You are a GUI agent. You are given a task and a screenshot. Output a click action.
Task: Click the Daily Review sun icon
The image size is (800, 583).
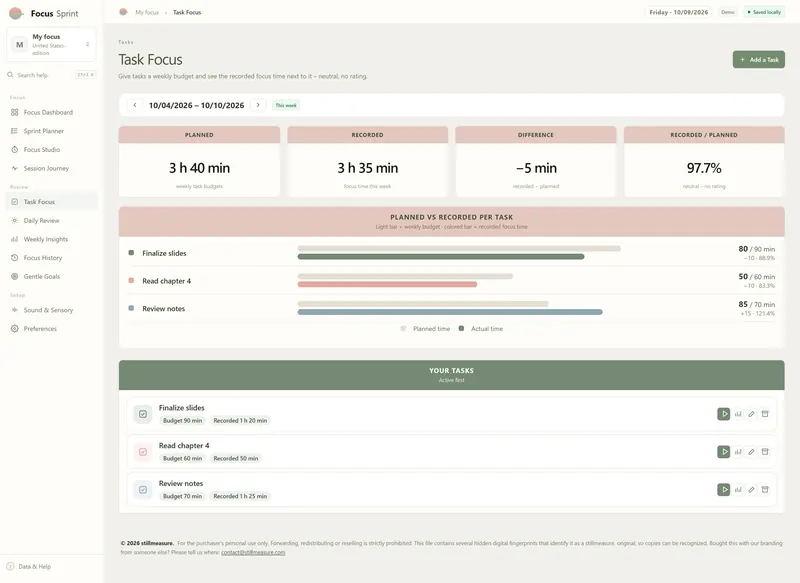pyautogui.click(x=14, y=221)
